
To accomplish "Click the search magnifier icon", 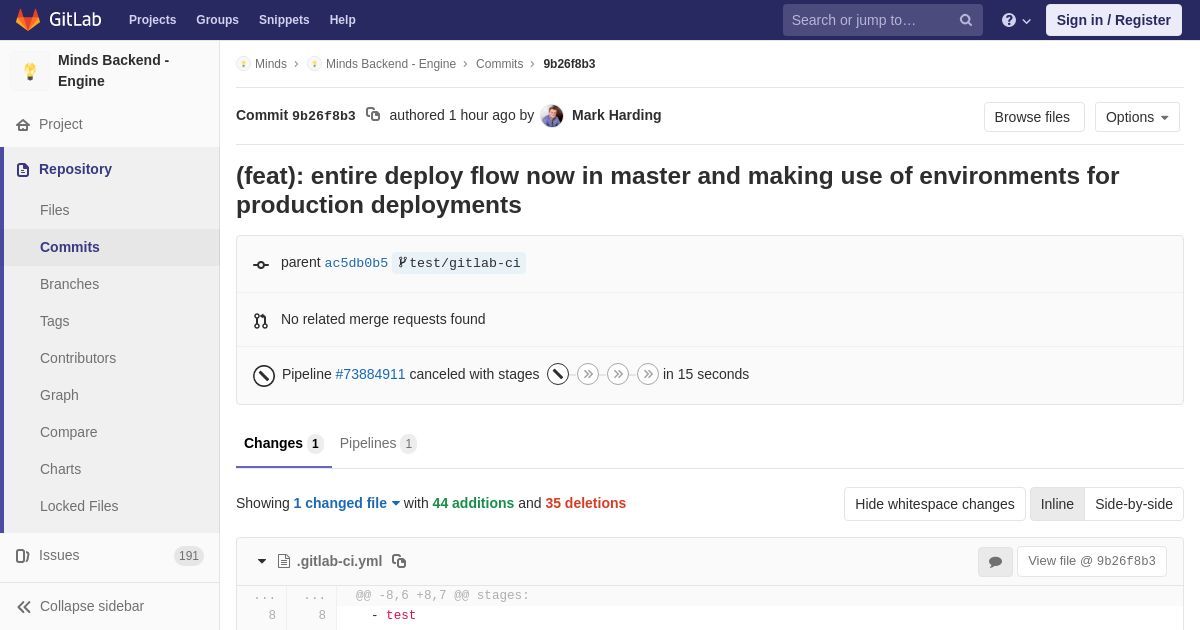I will [965, 20].
